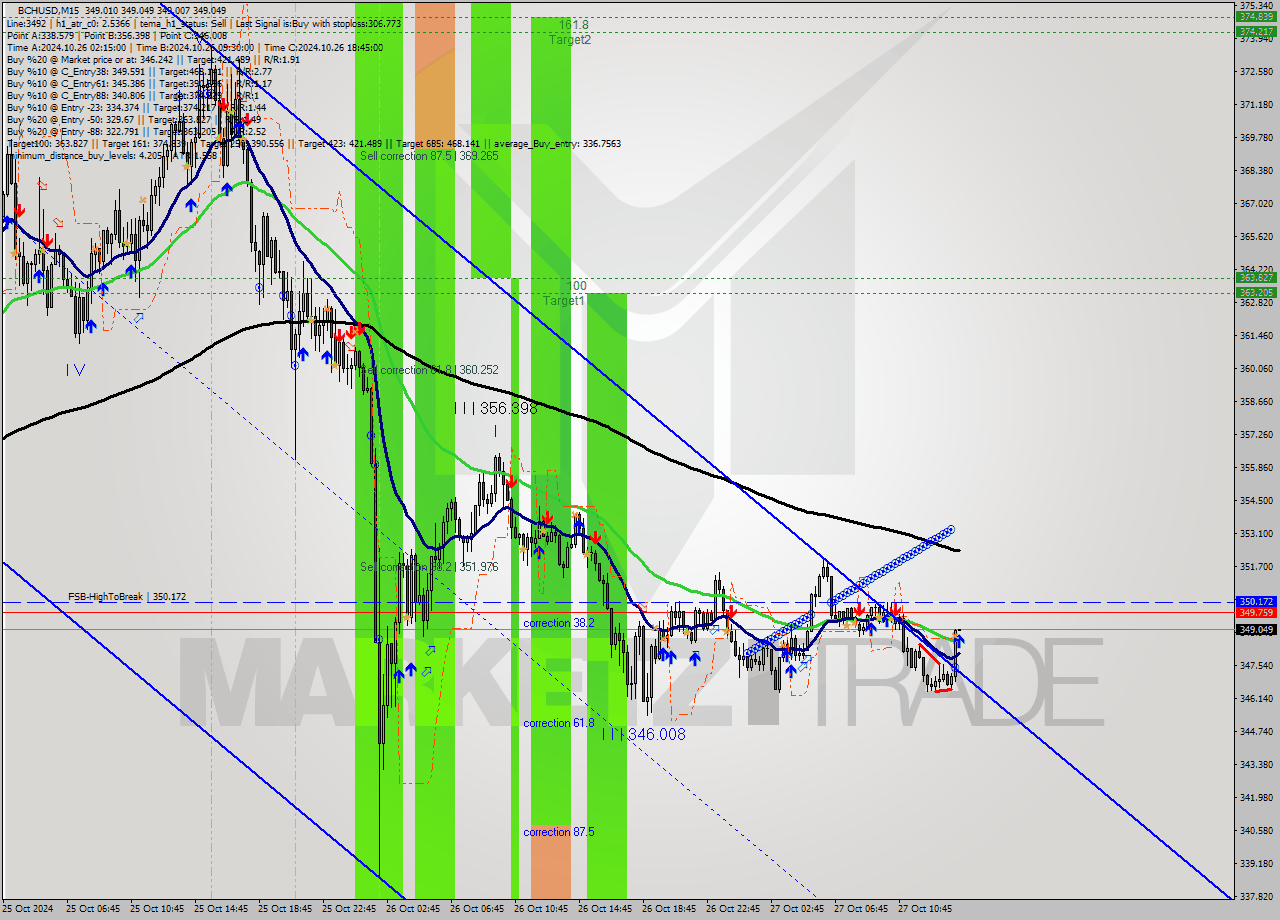Click the Target2 label
This screenshot has width=1280, height=920.
(x=569, y=40)
